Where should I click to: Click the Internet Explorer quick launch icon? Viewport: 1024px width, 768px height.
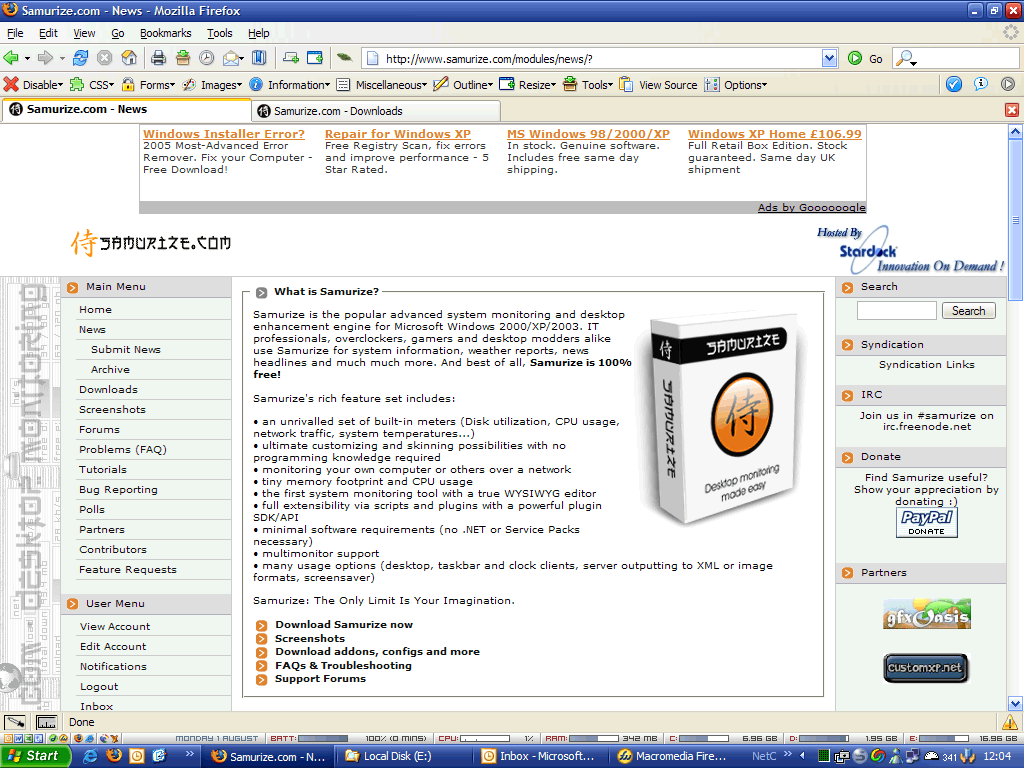(x=90, y=756)
